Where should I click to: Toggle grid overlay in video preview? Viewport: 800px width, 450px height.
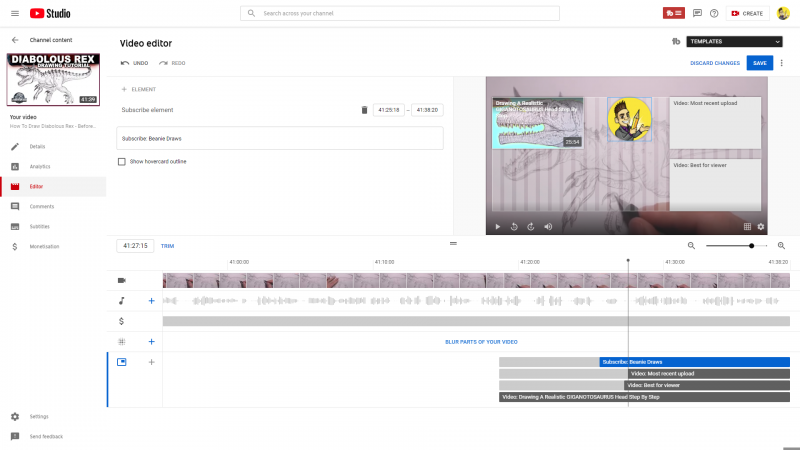point(747,226)
